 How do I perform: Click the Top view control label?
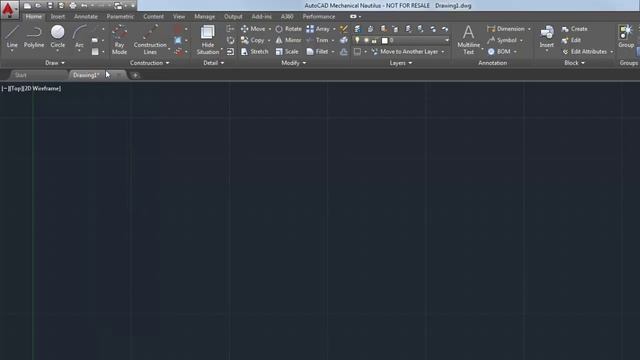tap(16, 88)
